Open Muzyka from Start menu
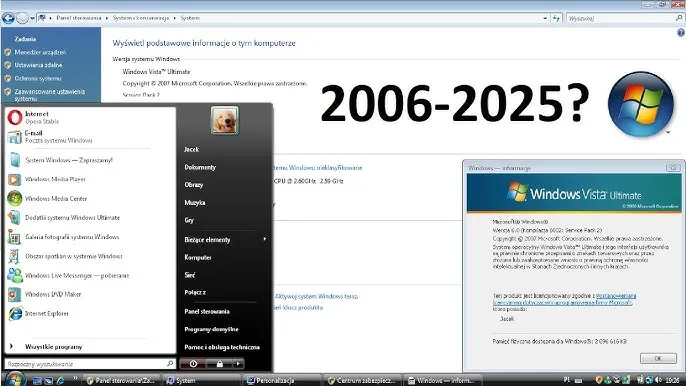 tap(195, 203)
